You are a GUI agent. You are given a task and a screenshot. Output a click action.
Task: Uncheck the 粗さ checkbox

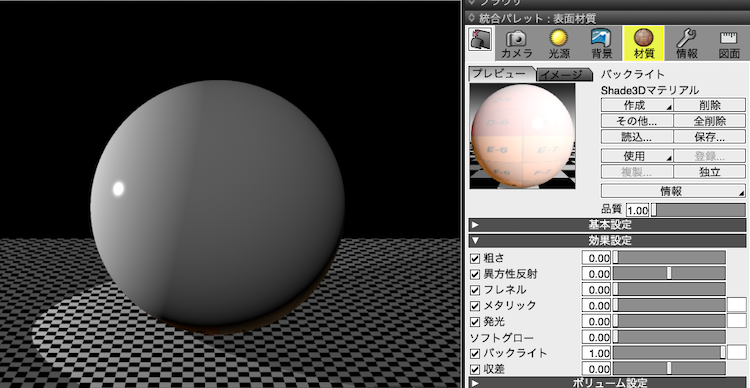coord(475,258)
